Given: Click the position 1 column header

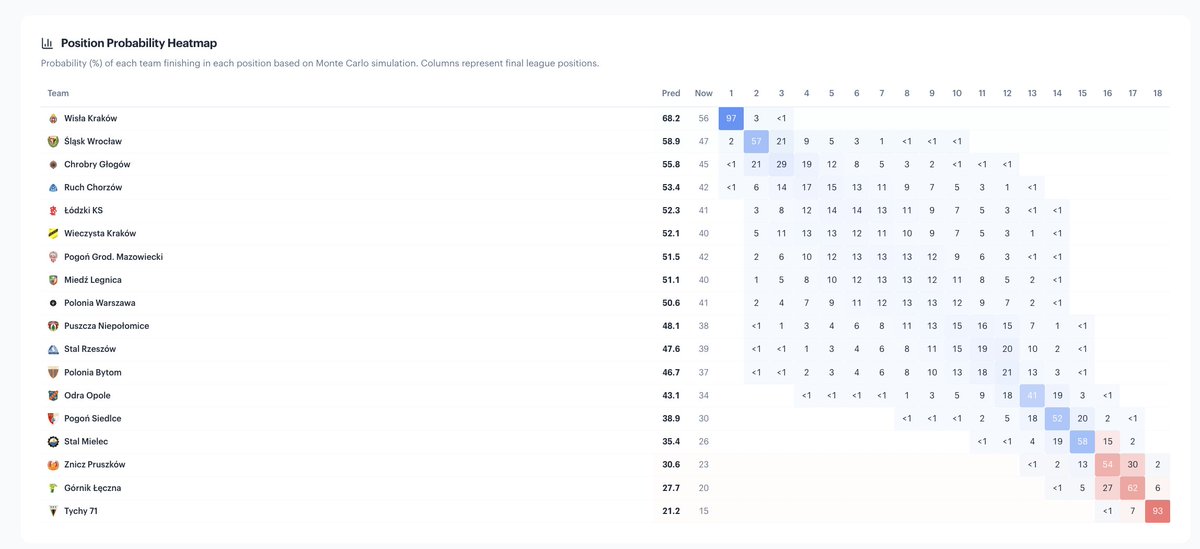Looking at the screenshot, I should pyautogui.click(x=731, y=93).
